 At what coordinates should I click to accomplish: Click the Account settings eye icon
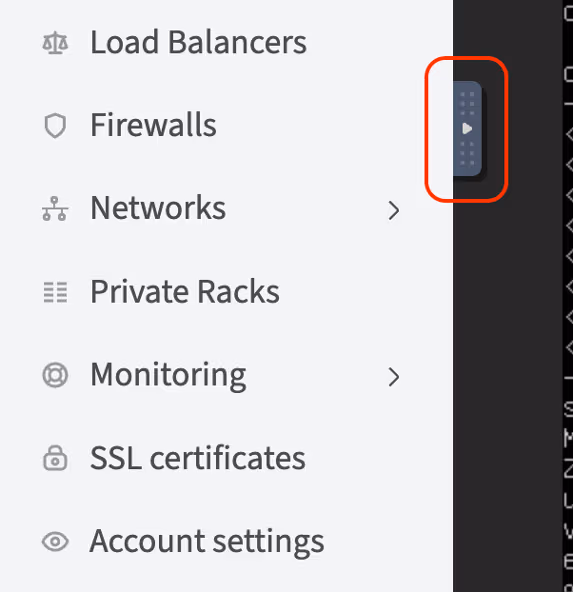pos(55,541)
